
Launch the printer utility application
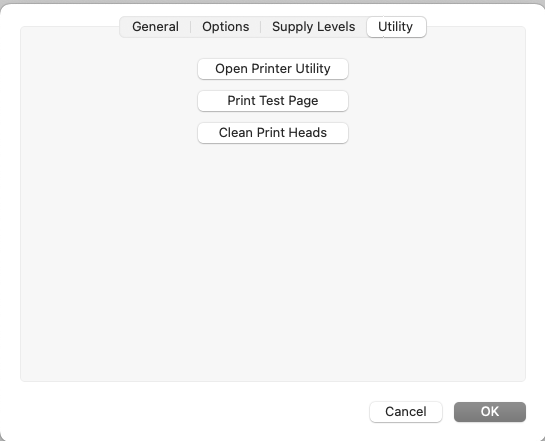point(273,69)
